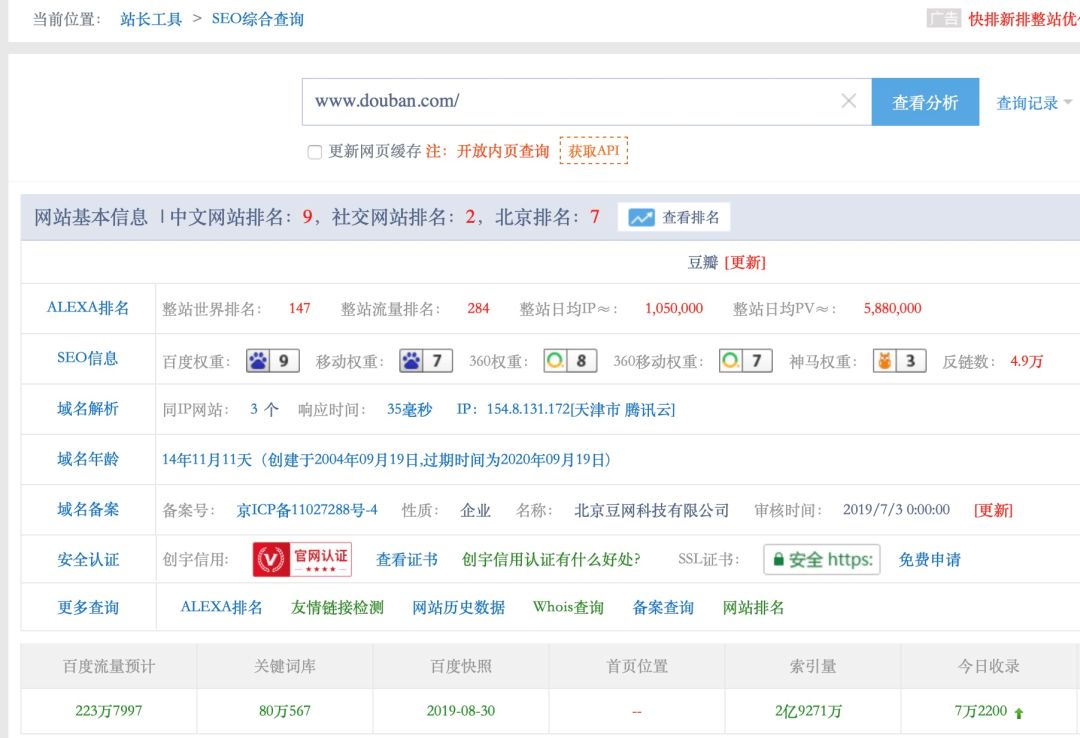
Task: Click the Shenma weight badge 3
Action: point(899,361)
